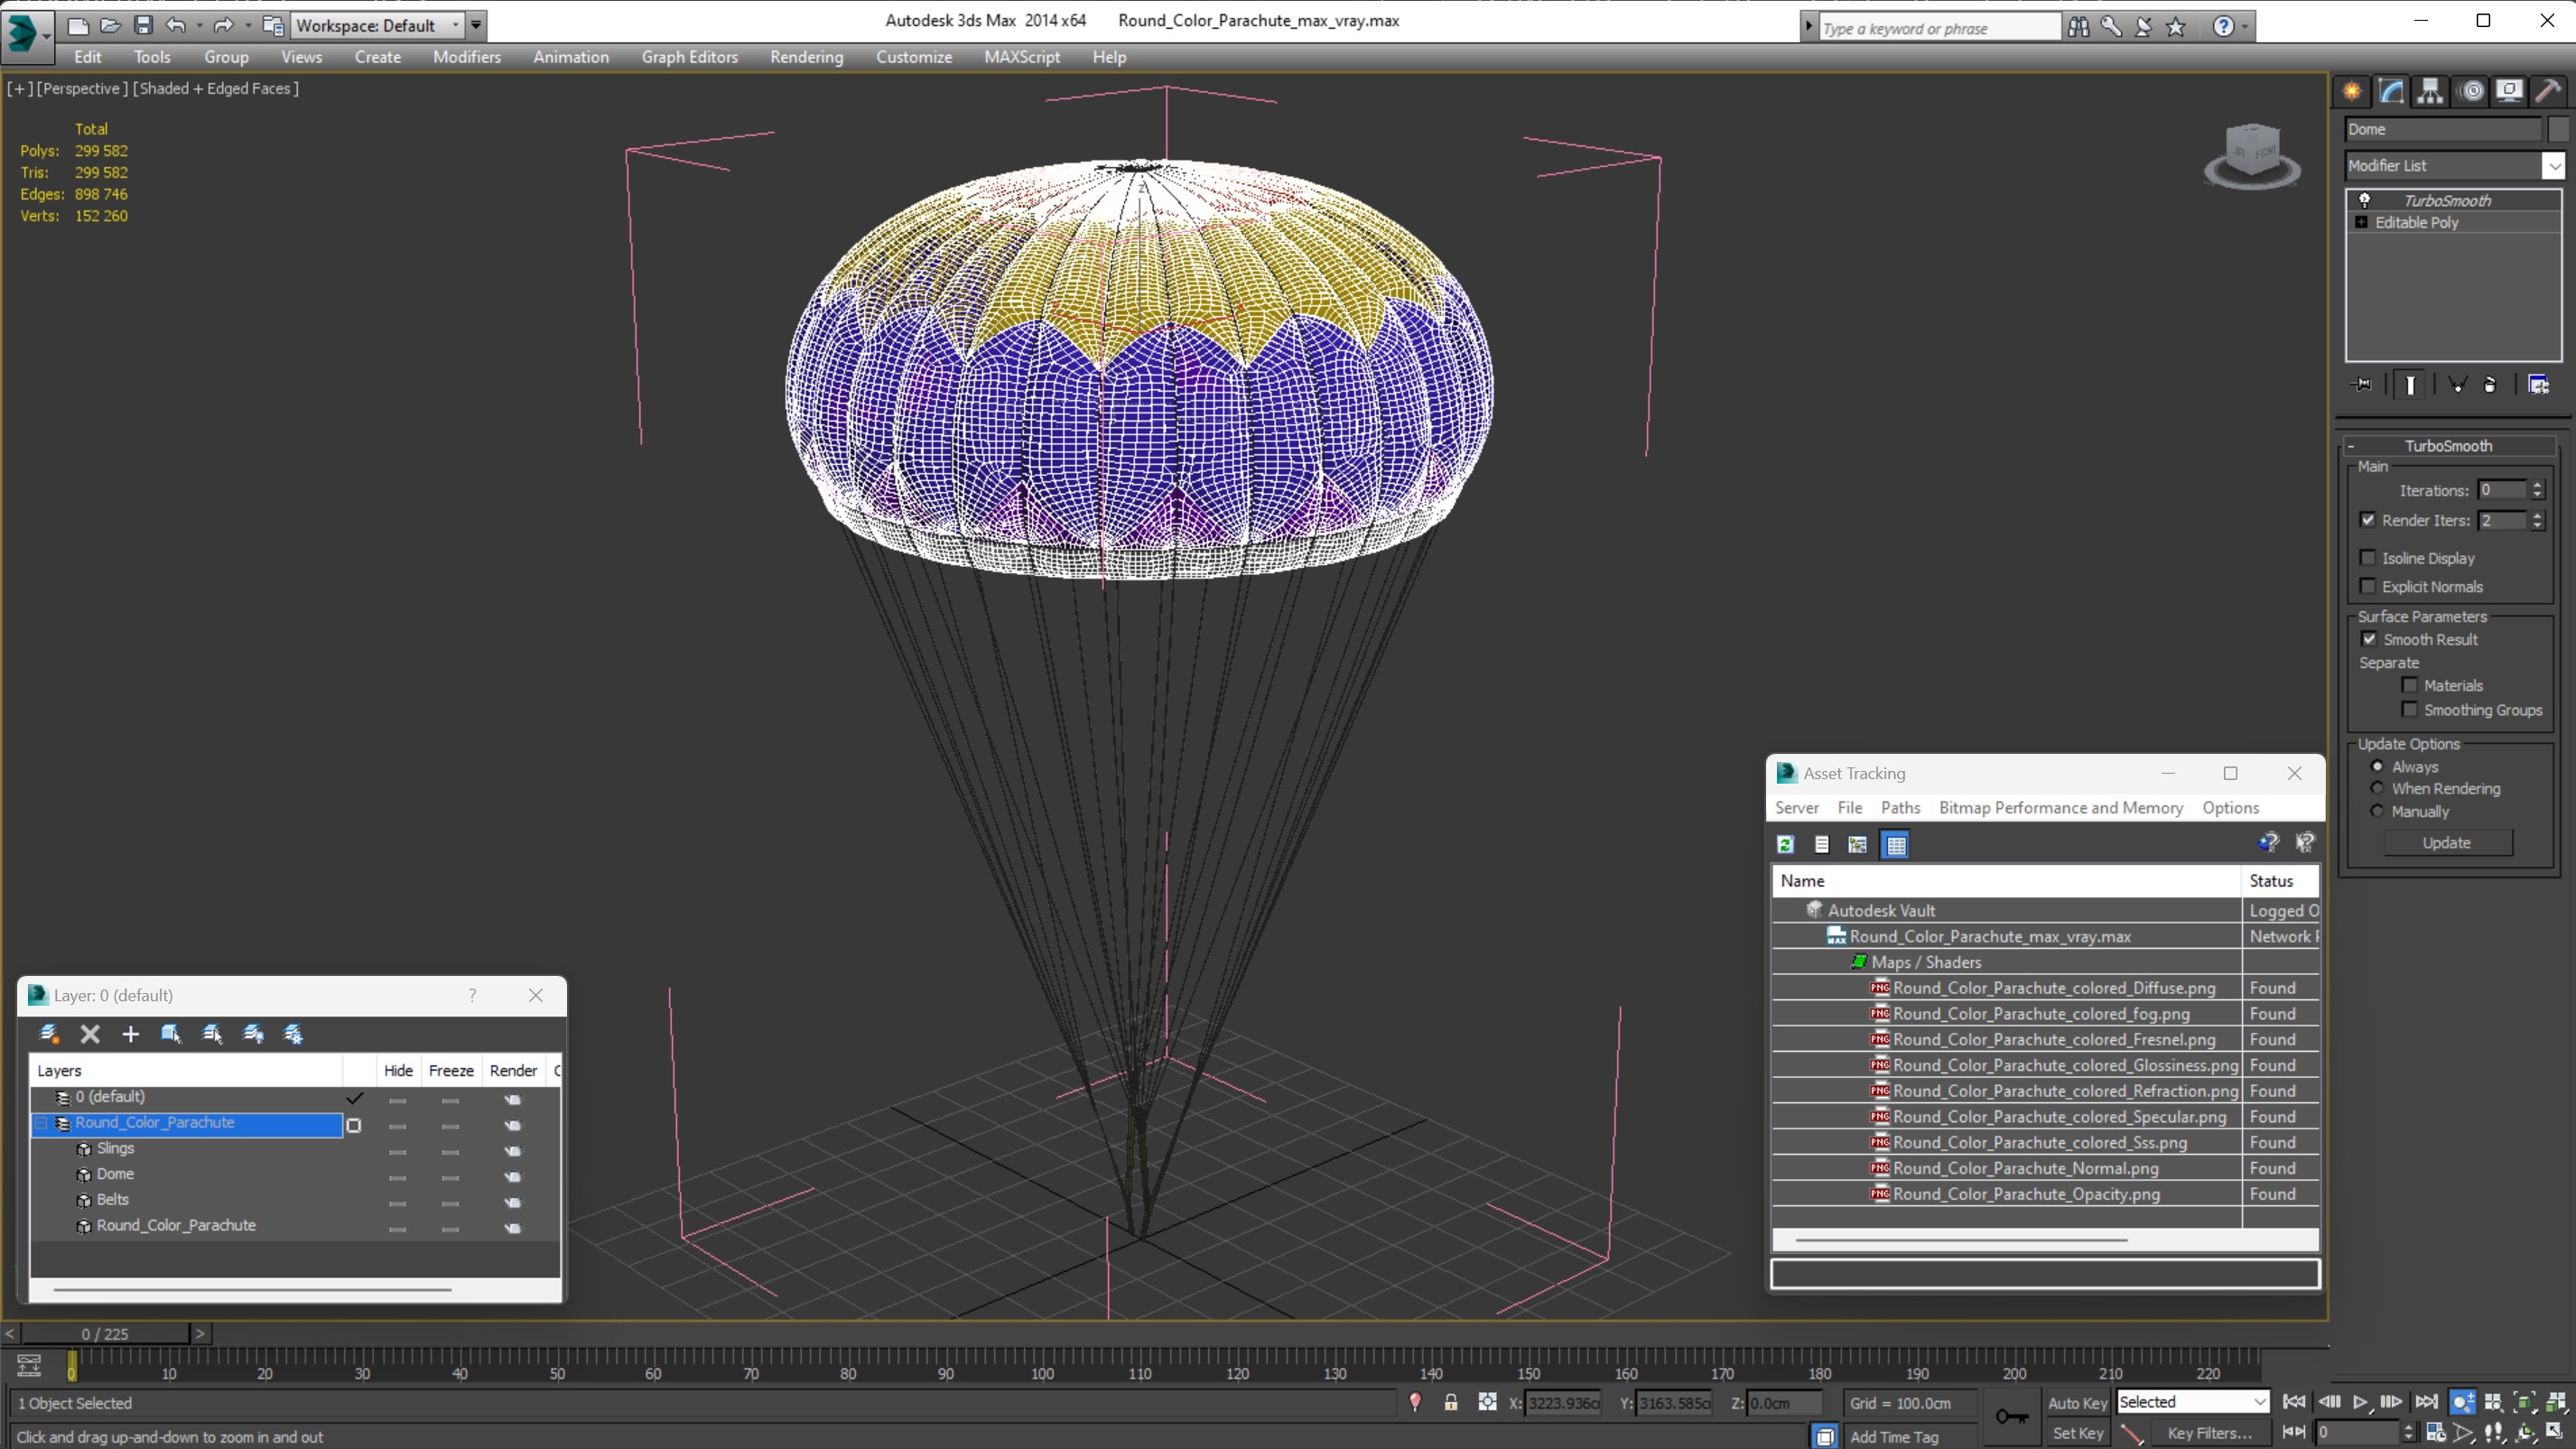Open the Display command panel tab
This screenshot has width=2576, height=1449.
[x=2509, y=91]
